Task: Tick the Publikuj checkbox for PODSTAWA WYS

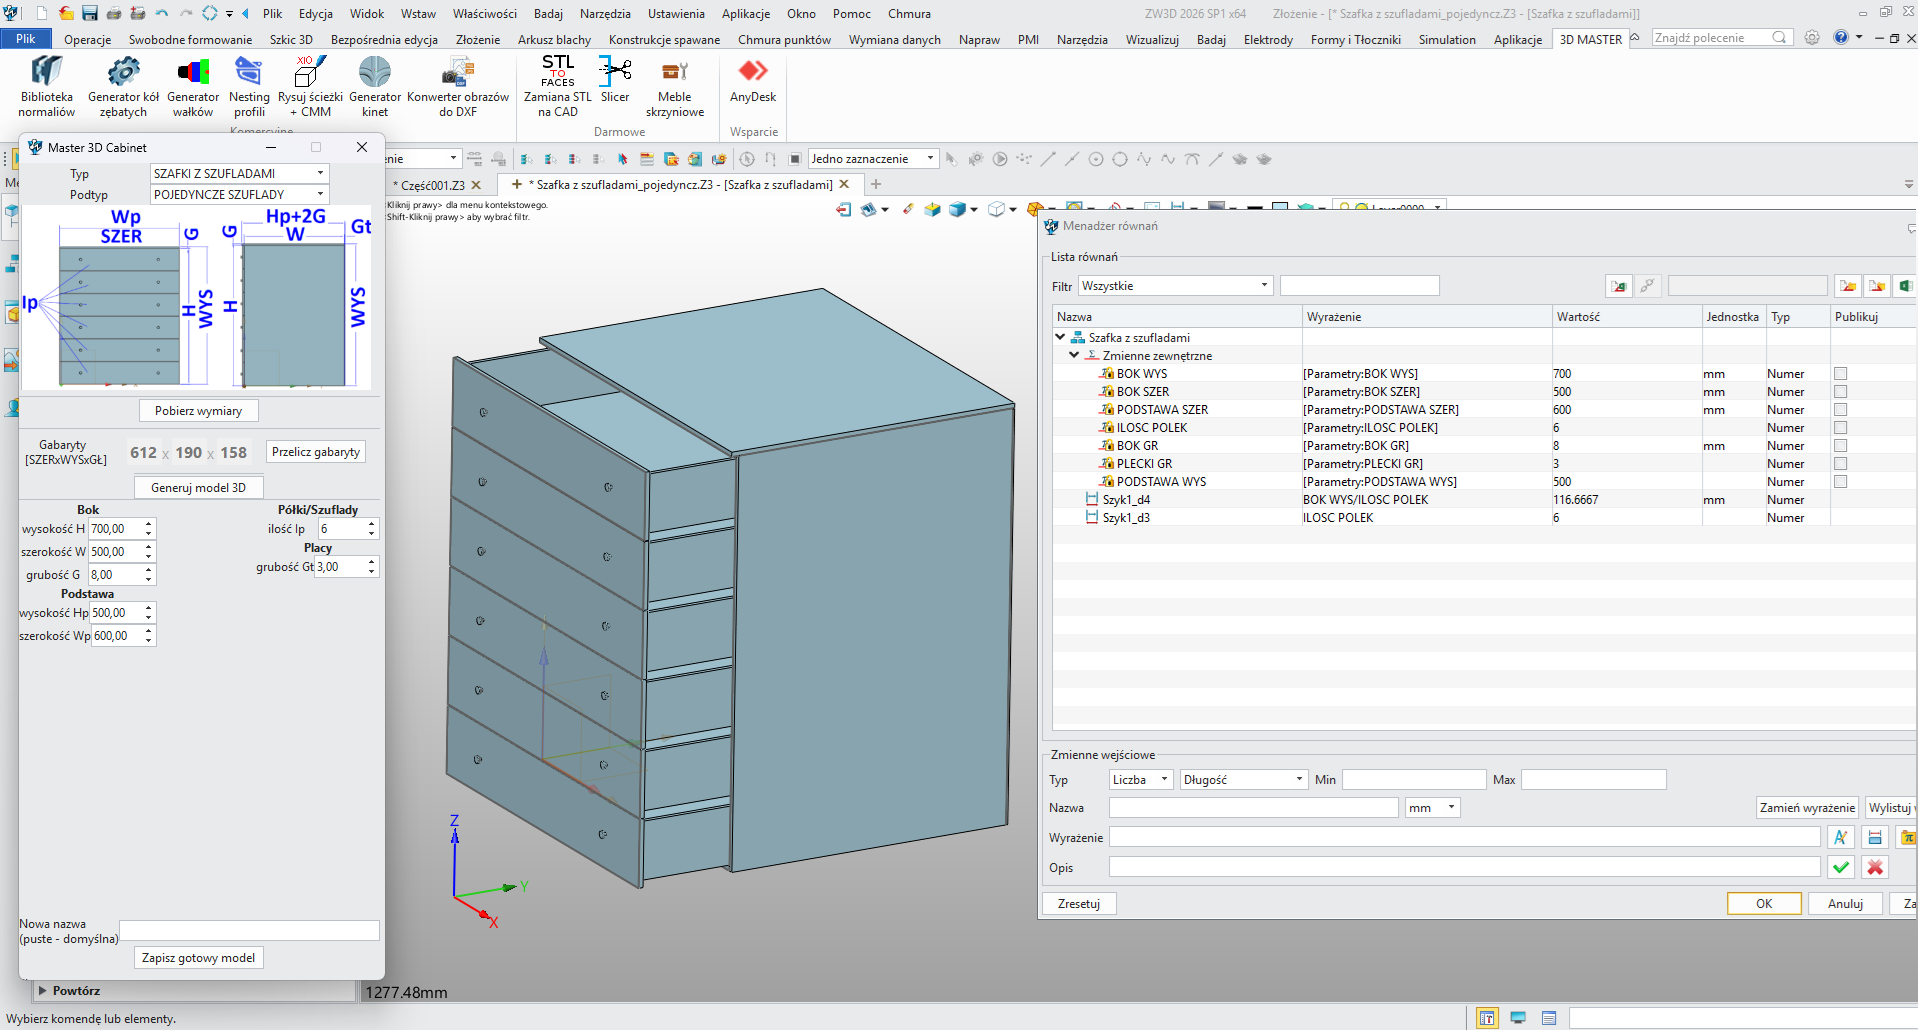Action: coord(1840,482)
